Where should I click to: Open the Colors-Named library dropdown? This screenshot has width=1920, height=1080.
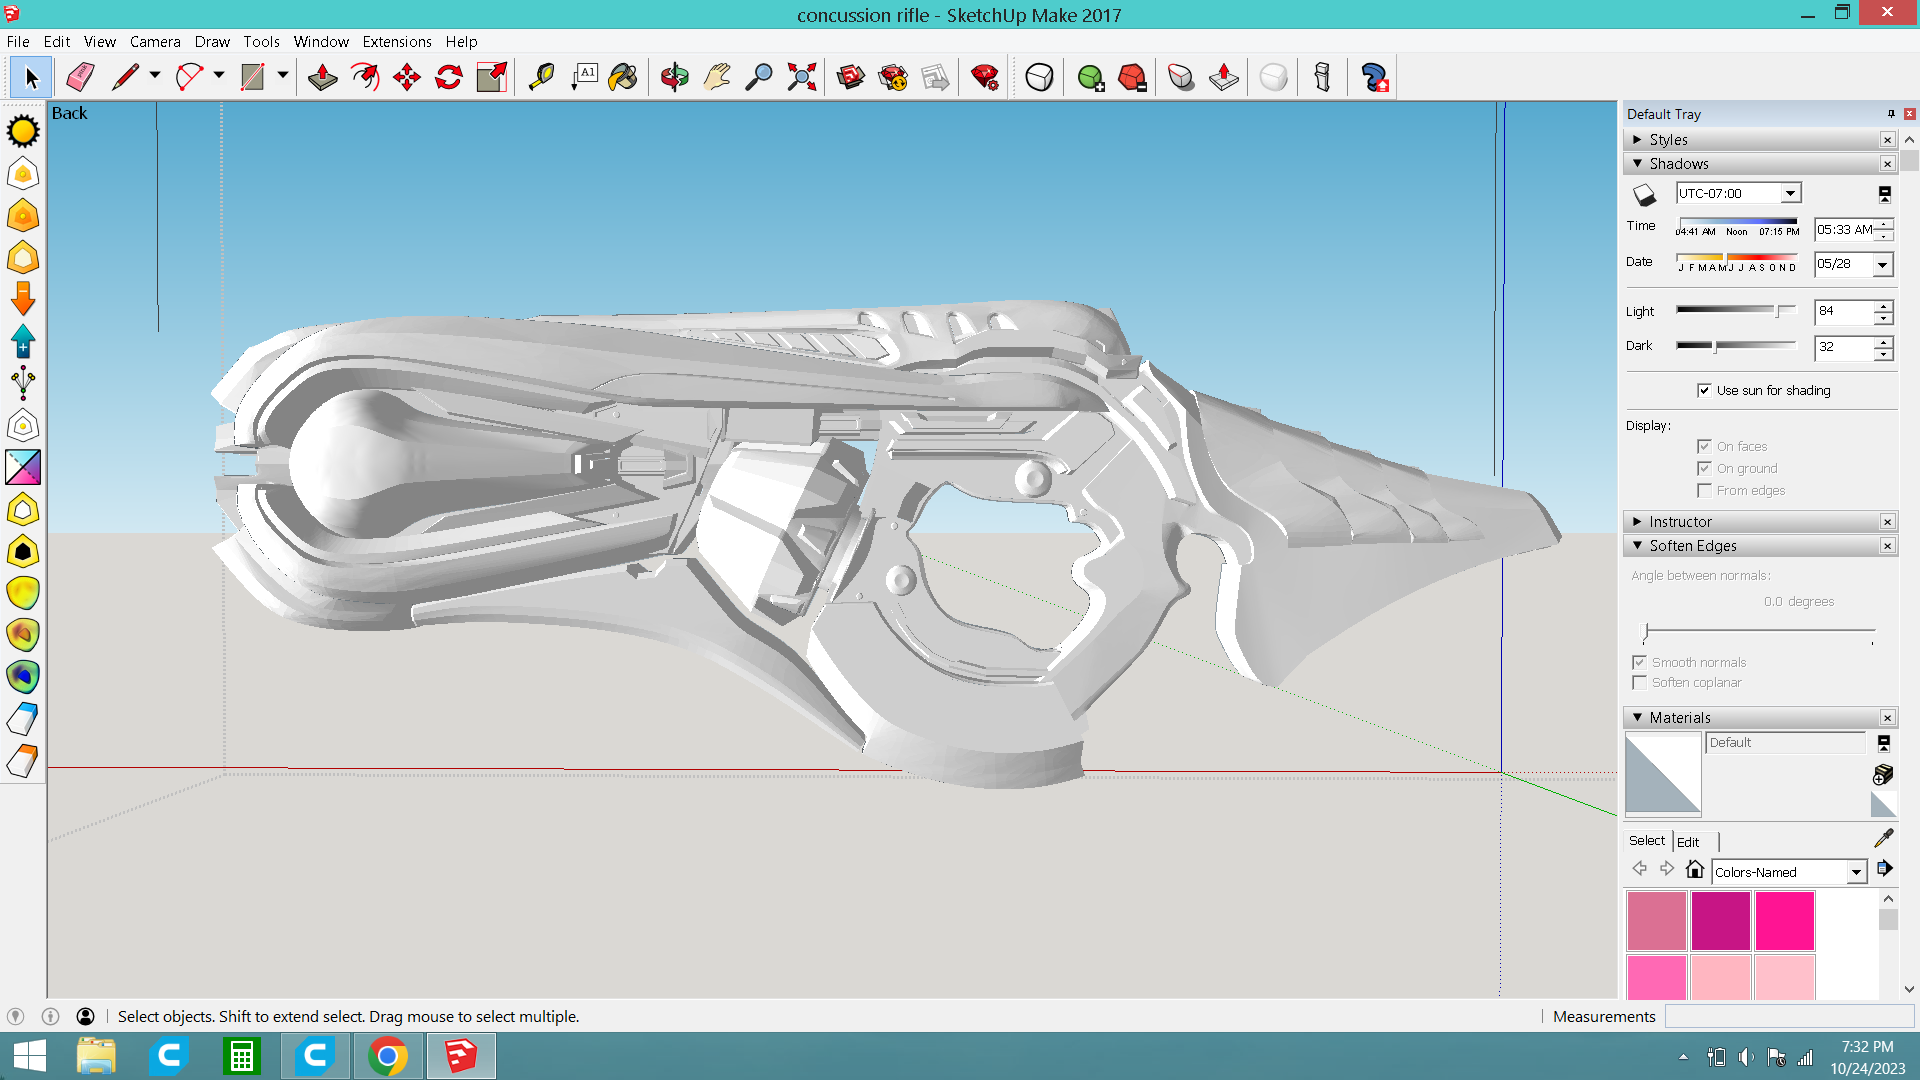pos(1856,872)
